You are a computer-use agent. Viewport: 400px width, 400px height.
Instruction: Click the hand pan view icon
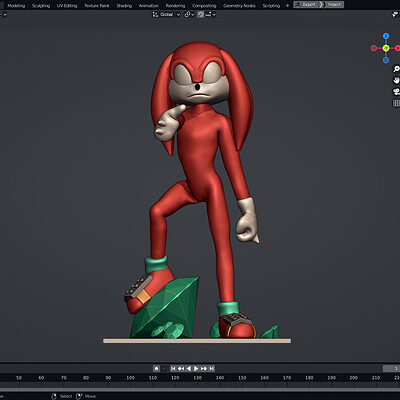pos(396,80)
